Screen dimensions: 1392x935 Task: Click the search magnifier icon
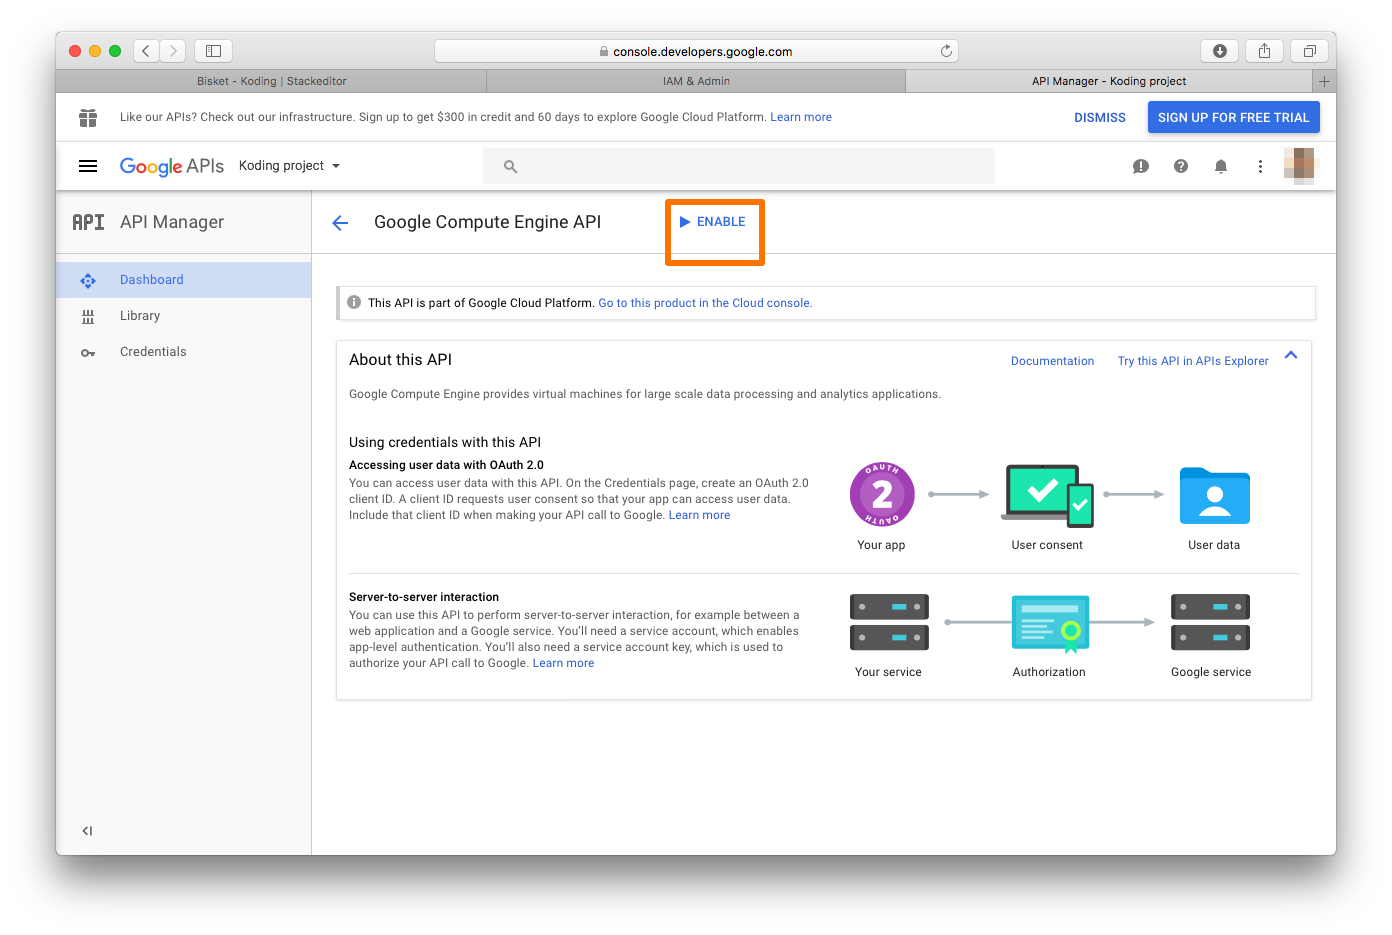(510, 166)
